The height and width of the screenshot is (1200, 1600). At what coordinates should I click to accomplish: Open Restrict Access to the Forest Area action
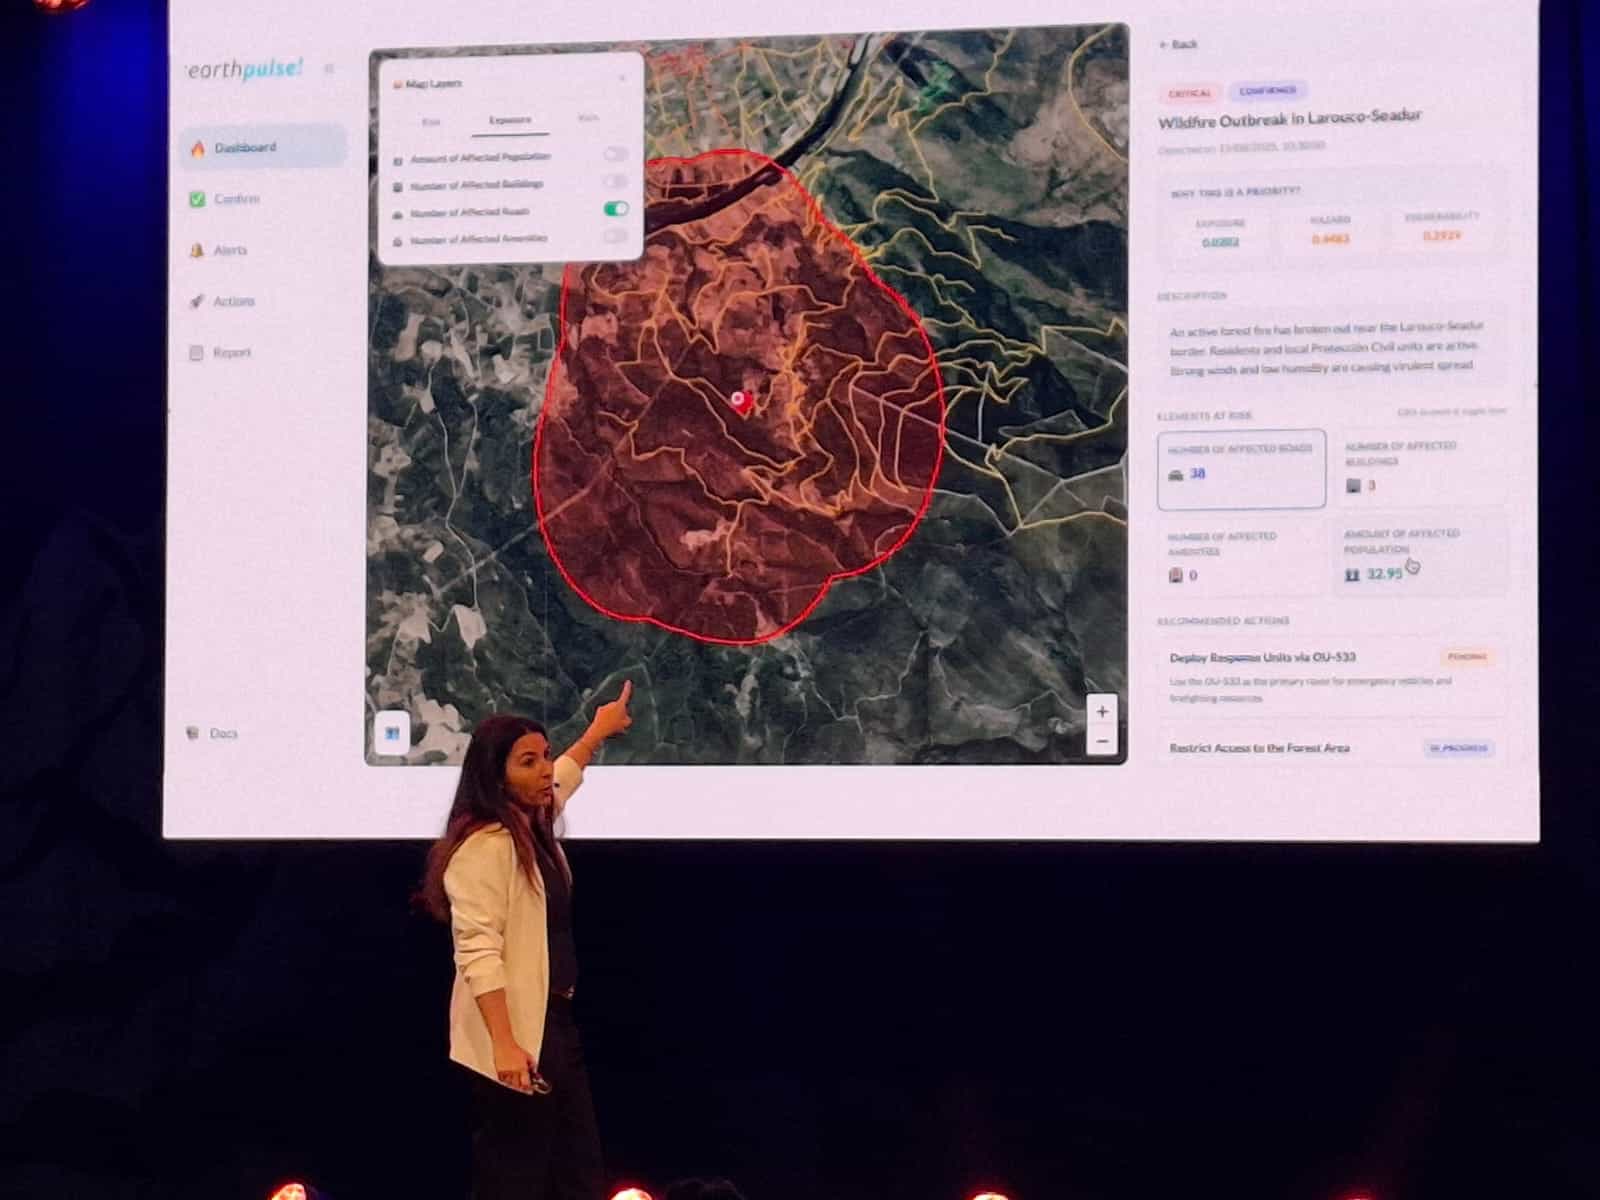click(x=1332, y=748)
